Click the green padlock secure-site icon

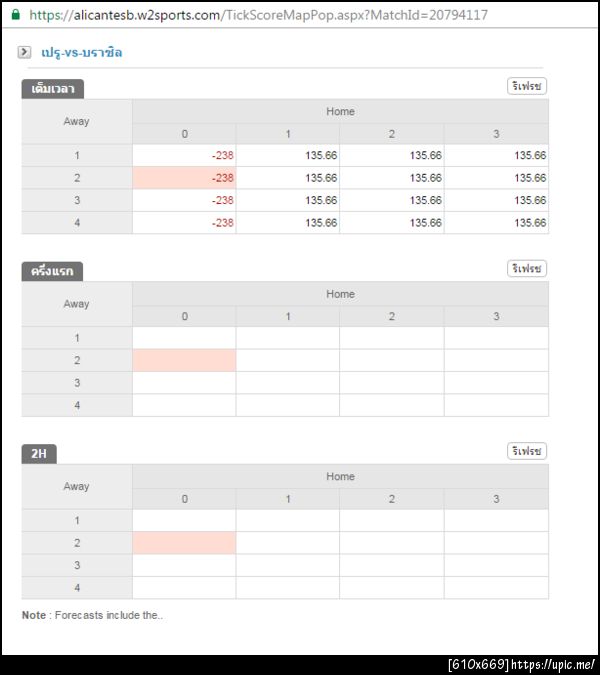pos(14,15)
